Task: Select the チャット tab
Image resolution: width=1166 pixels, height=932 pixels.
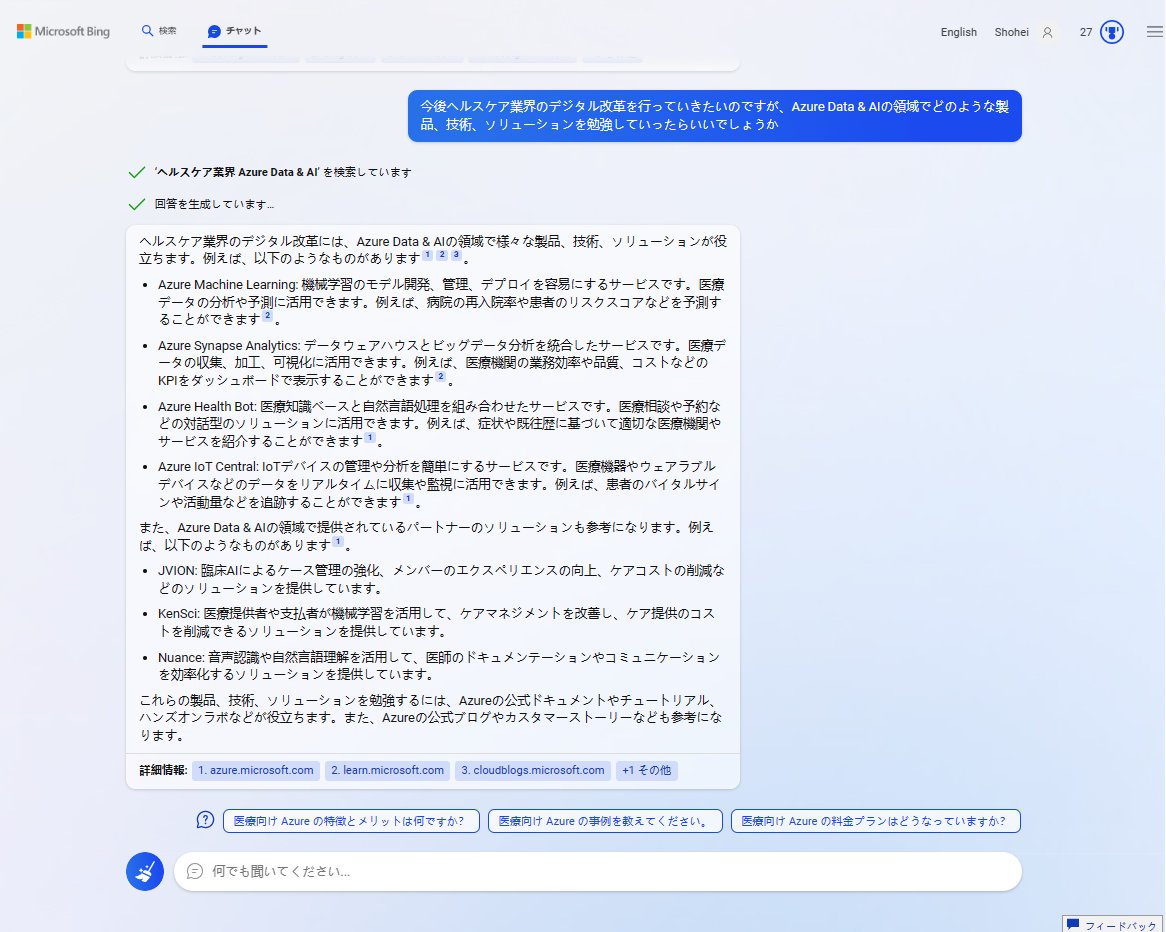Action: click(x=234, y=31)
